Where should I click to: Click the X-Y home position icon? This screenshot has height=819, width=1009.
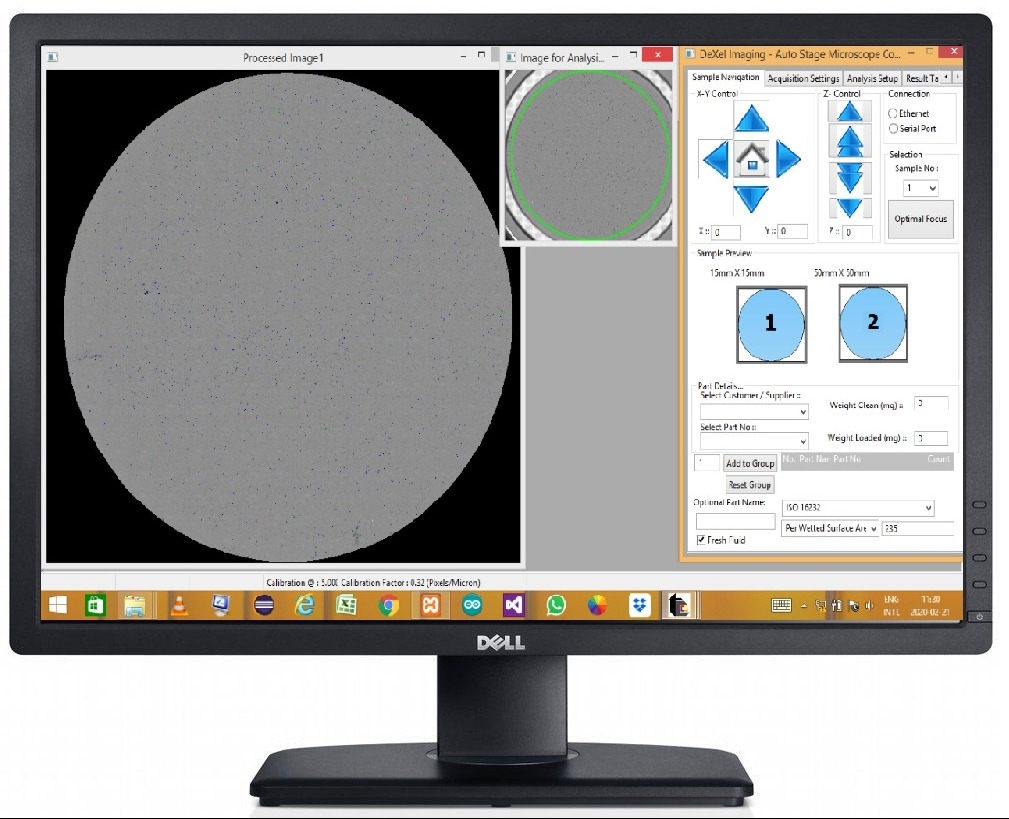[x=751, y=159]
